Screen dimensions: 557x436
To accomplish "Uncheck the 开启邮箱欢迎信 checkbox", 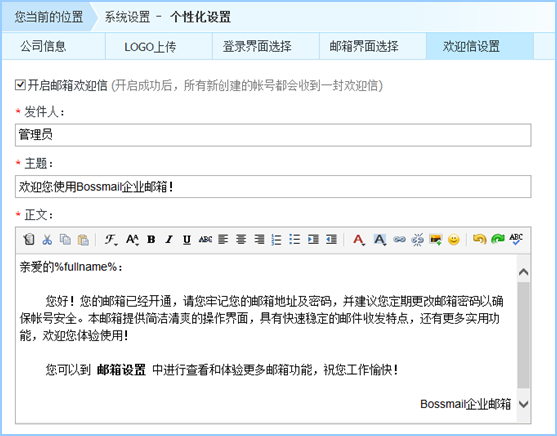I will tap(20, 85).
